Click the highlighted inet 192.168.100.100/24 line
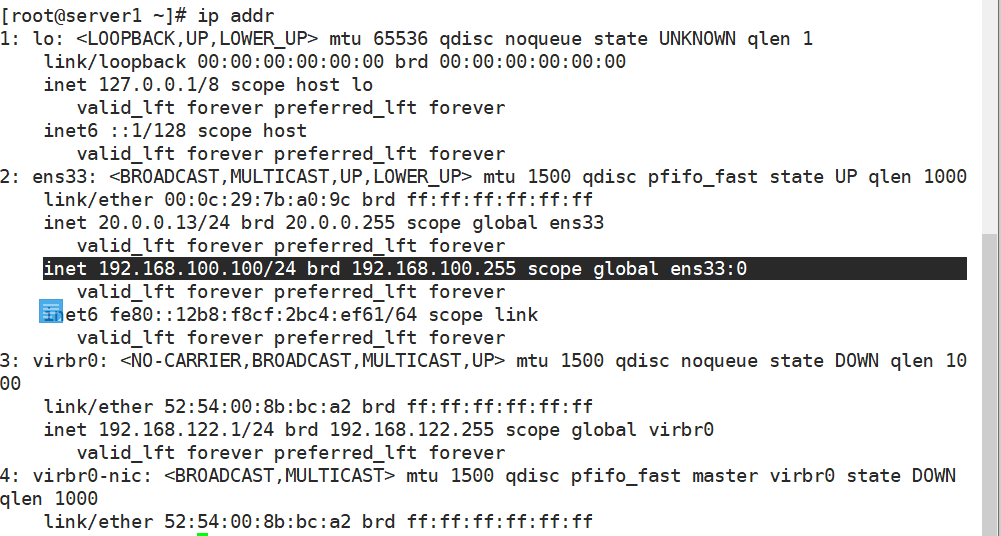Image resolution: width=1001 pixels, height=536 pixels. point(505,269)
